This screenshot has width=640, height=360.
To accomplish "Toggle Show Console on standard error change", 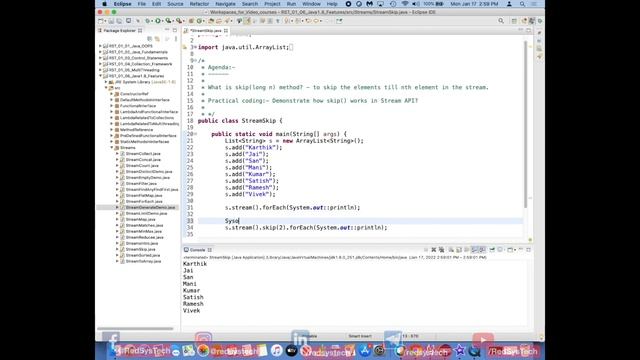I will [x=482, y=249].
